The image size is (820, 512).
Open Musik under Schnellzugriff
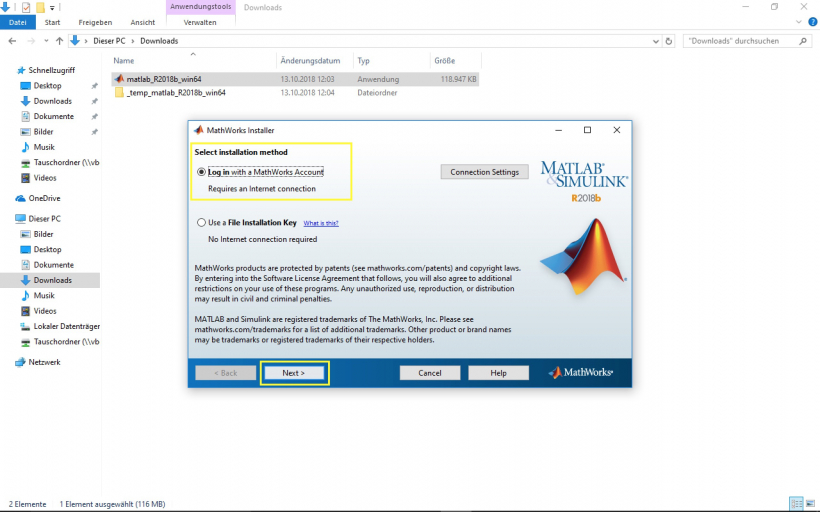(44, 147)
